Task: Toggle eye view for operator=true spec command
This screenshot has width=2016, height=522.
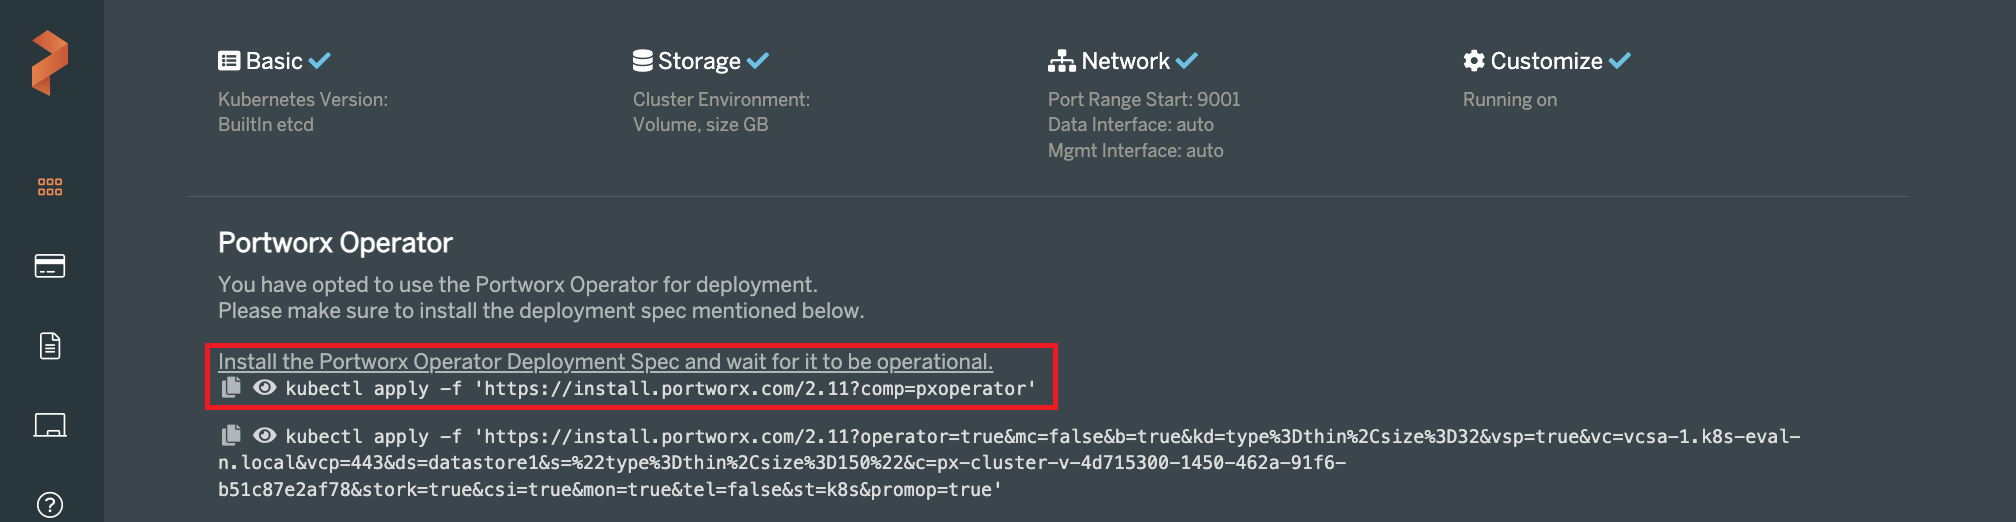Action: point(264,435)
